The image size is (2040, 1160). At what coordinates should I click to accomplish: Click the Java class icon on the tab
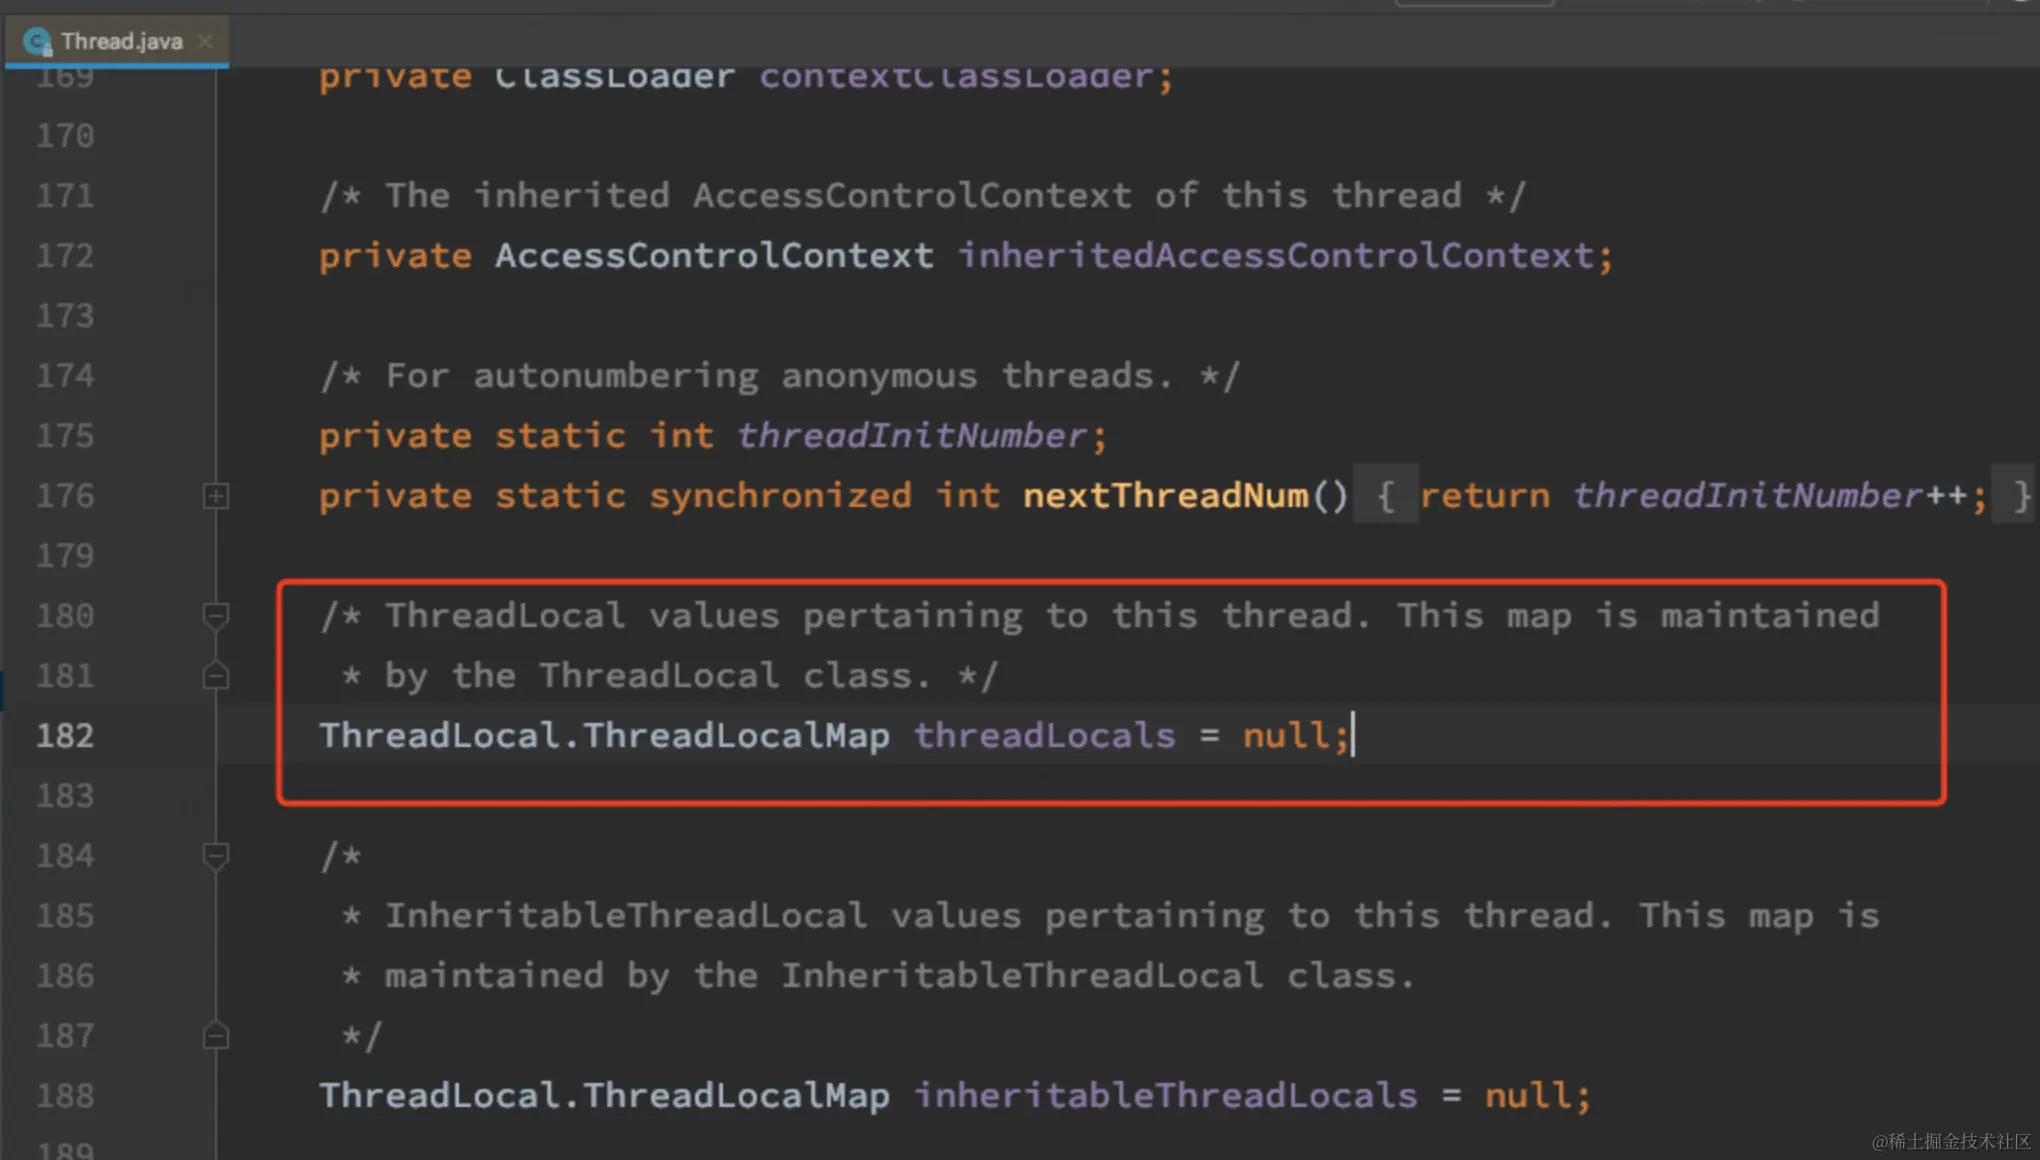coord(37,42)
